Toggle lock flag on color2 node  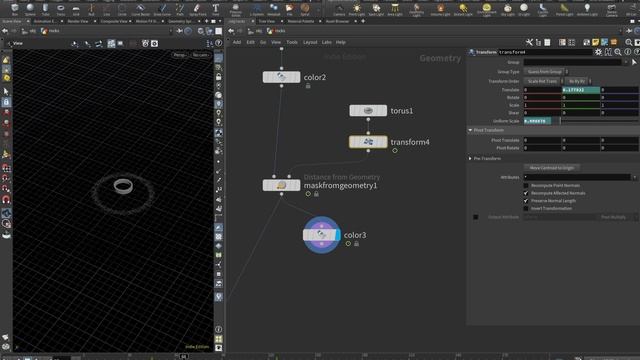(308, 86)
